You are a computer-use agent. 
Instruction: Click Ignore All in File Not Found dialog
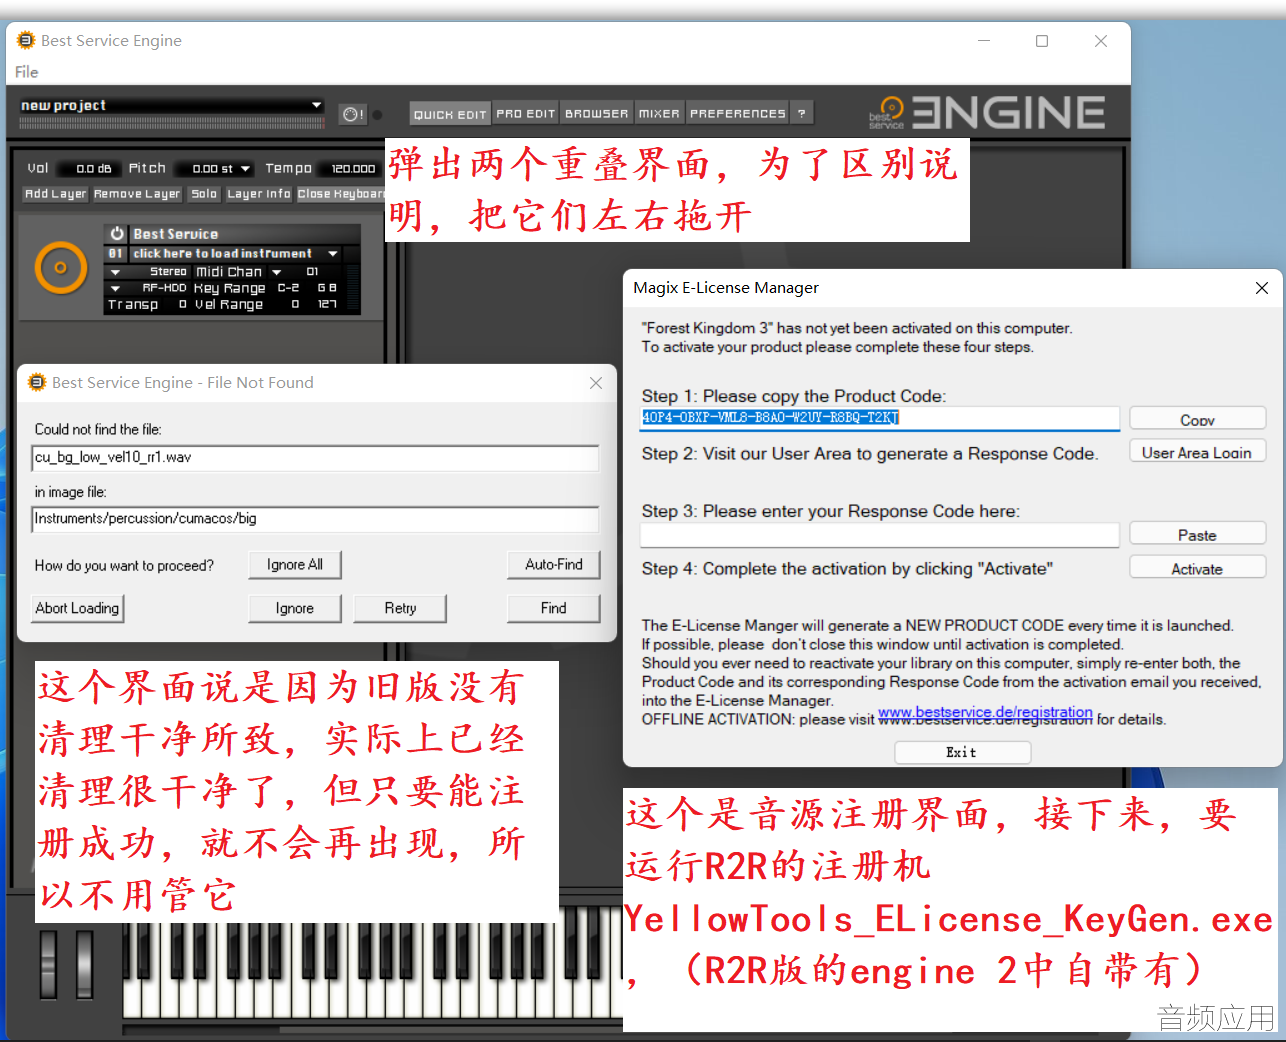click(x=295, y=565)
